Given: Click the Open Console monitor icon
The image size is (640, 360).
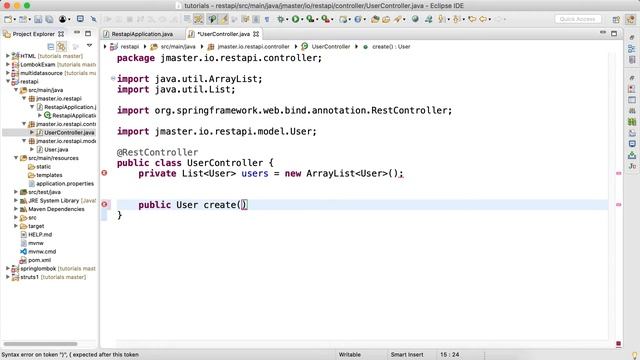Looking at the screenshot, I should click(80, 19).
